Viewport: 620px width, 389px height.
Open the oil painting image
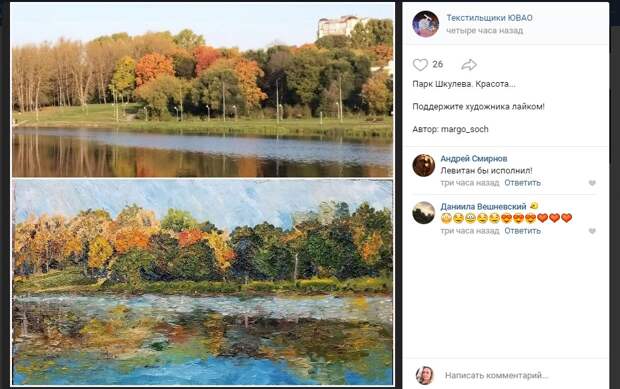pyautogui.click(x=202, y=282)
